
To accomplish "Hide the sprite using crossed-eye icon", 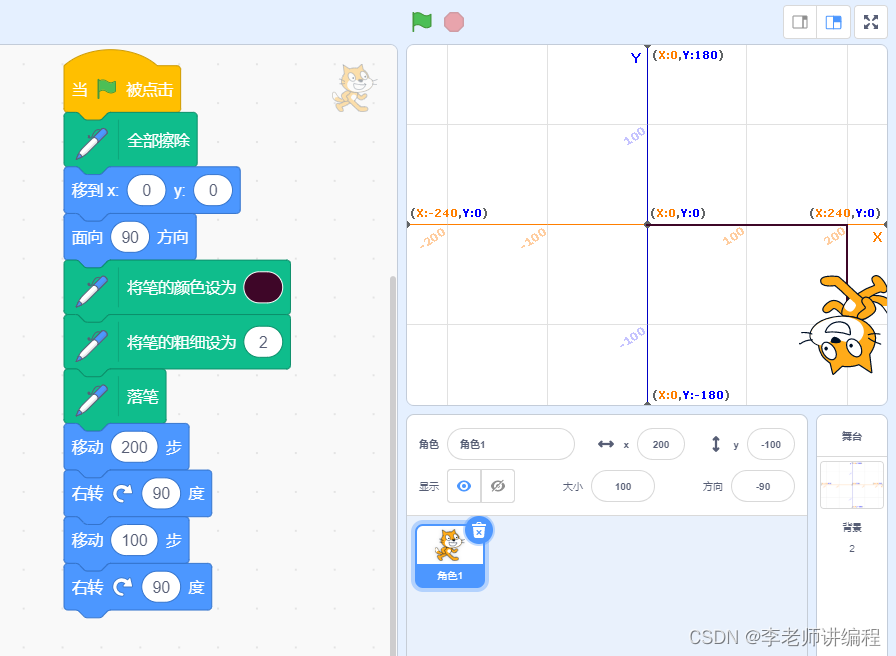I will [x=498, y=486].
